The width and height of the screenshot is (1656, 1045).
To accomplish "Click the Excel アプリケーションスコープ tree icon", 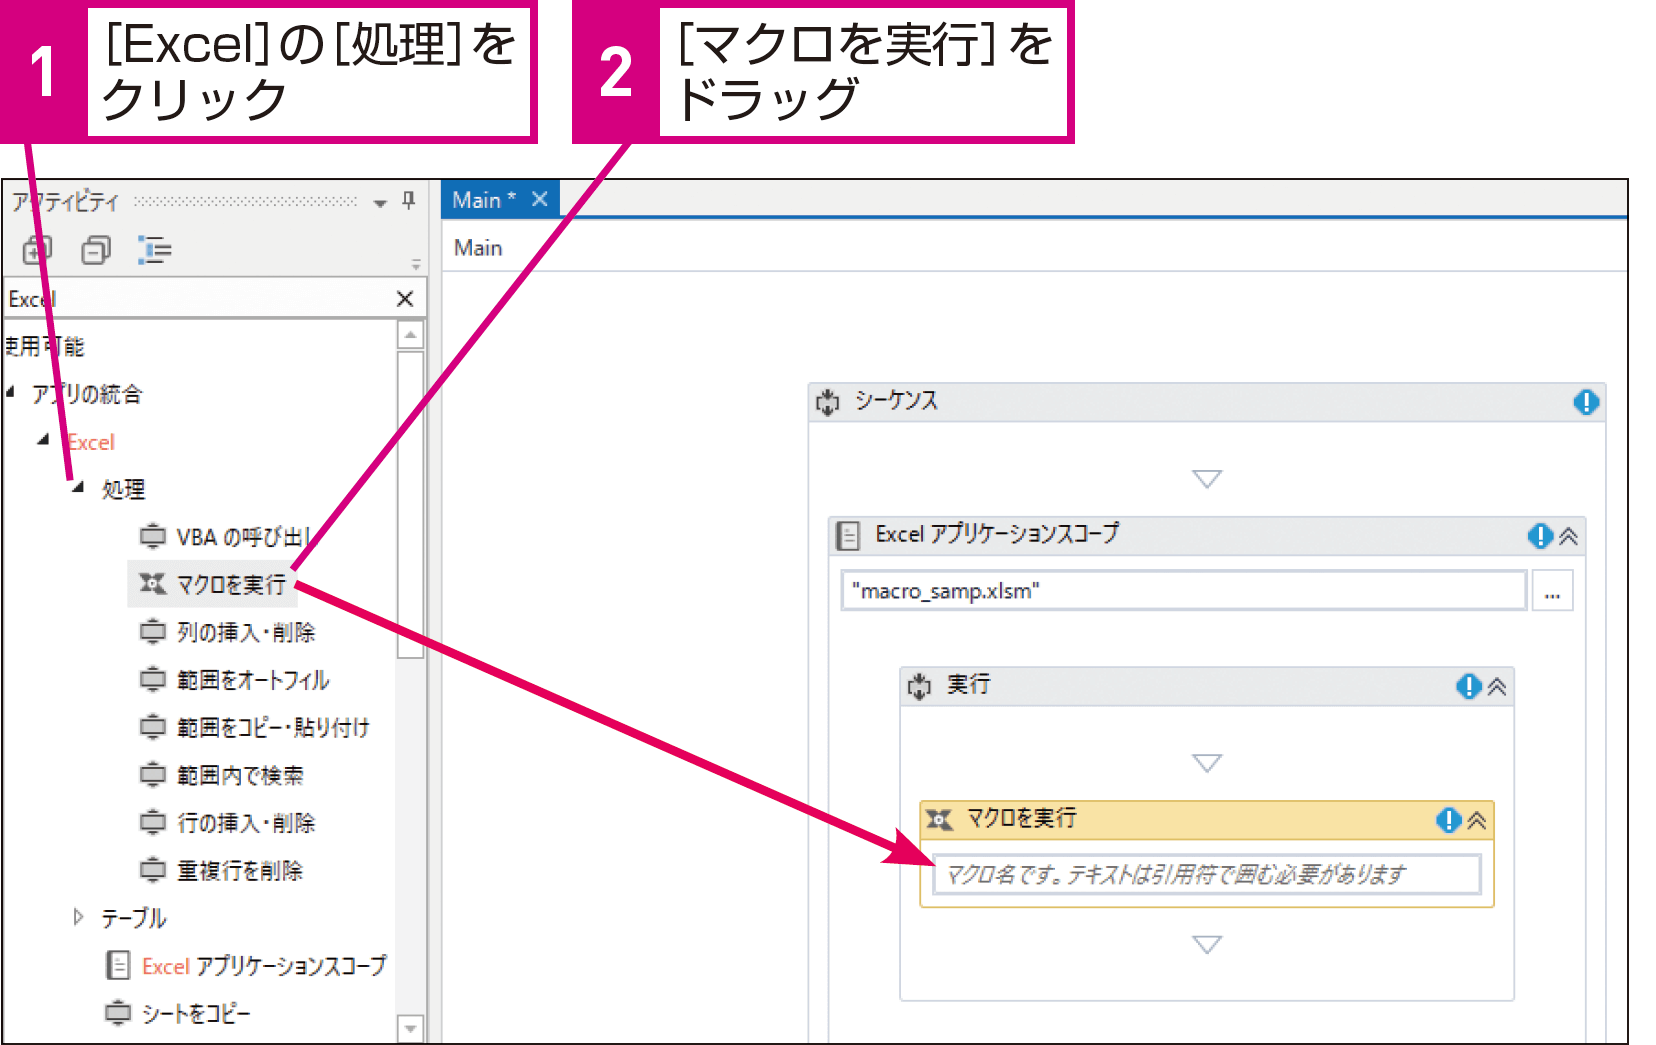I will click(x=118, y=965).
